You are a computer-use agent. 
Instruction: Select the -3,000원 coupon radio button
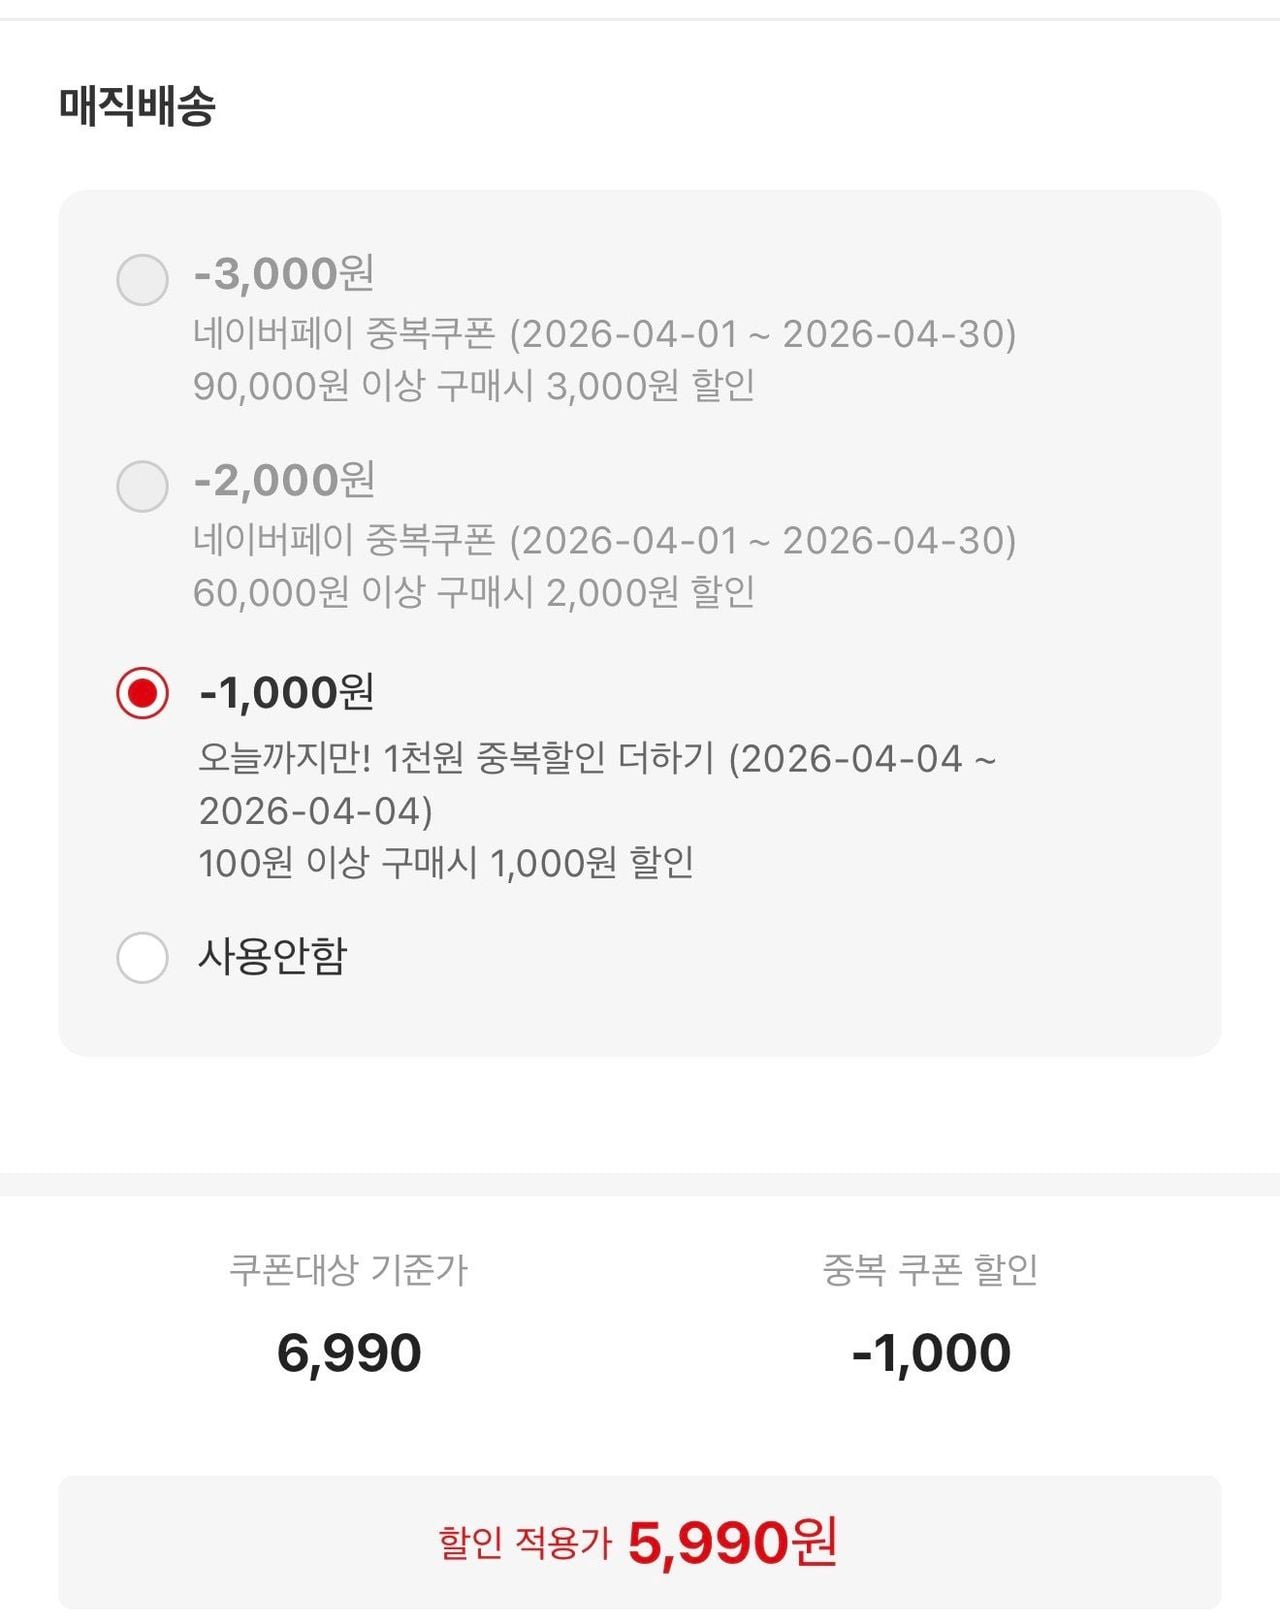click(142, 279)
